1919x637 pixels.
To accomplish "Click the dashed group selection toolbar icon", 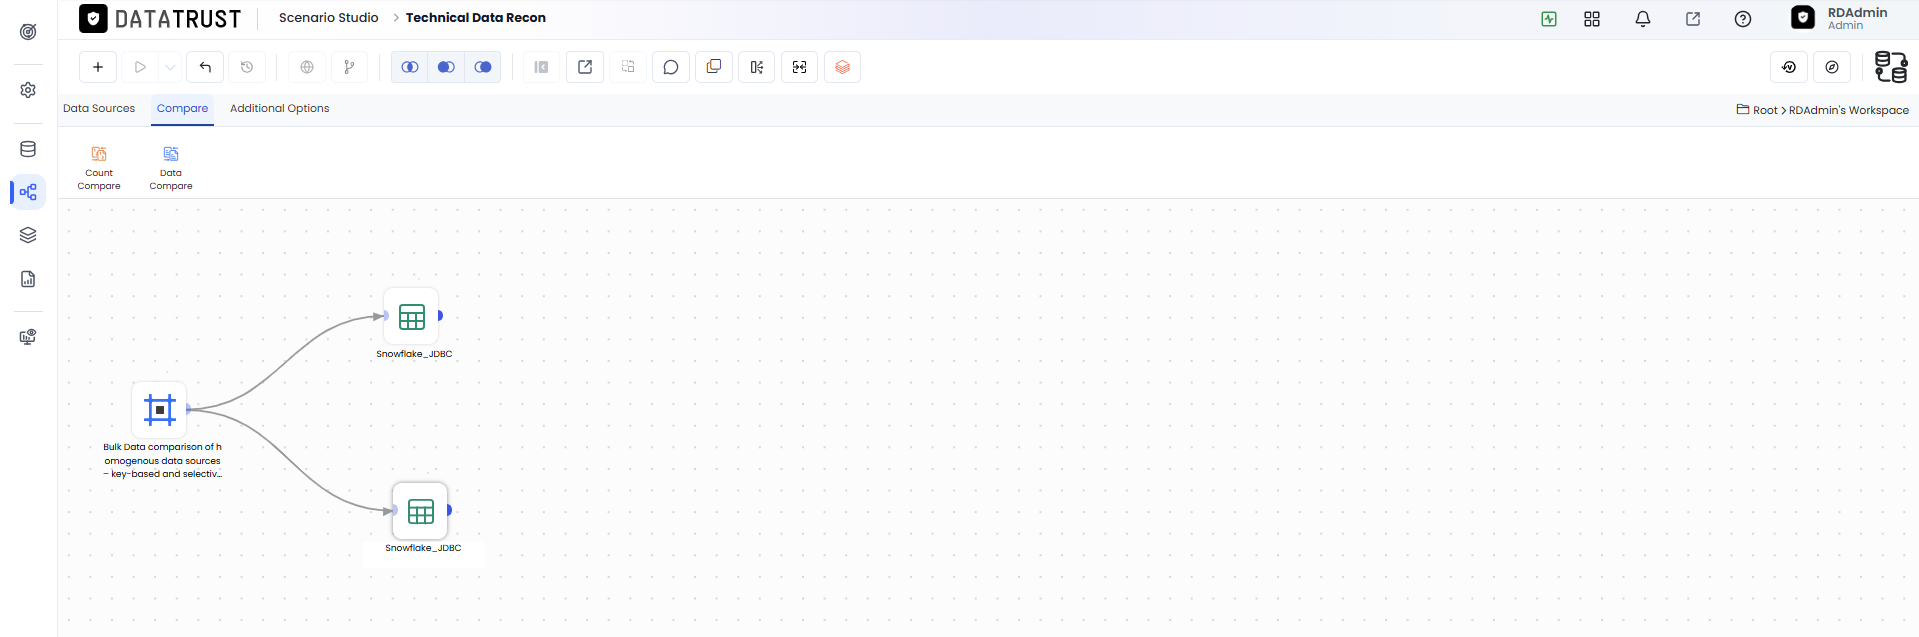I will point(628,67).
